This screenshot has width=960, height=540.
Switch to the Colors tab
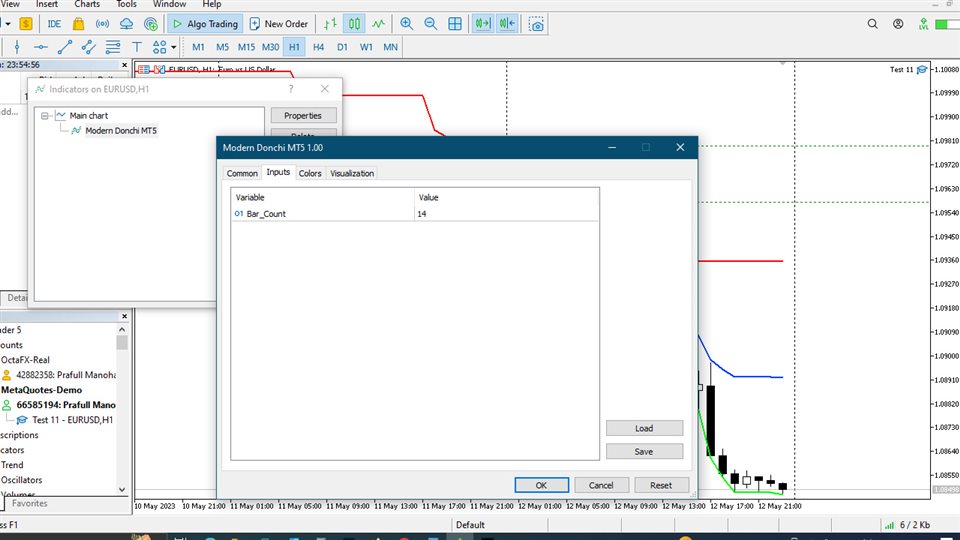point(310,173)
